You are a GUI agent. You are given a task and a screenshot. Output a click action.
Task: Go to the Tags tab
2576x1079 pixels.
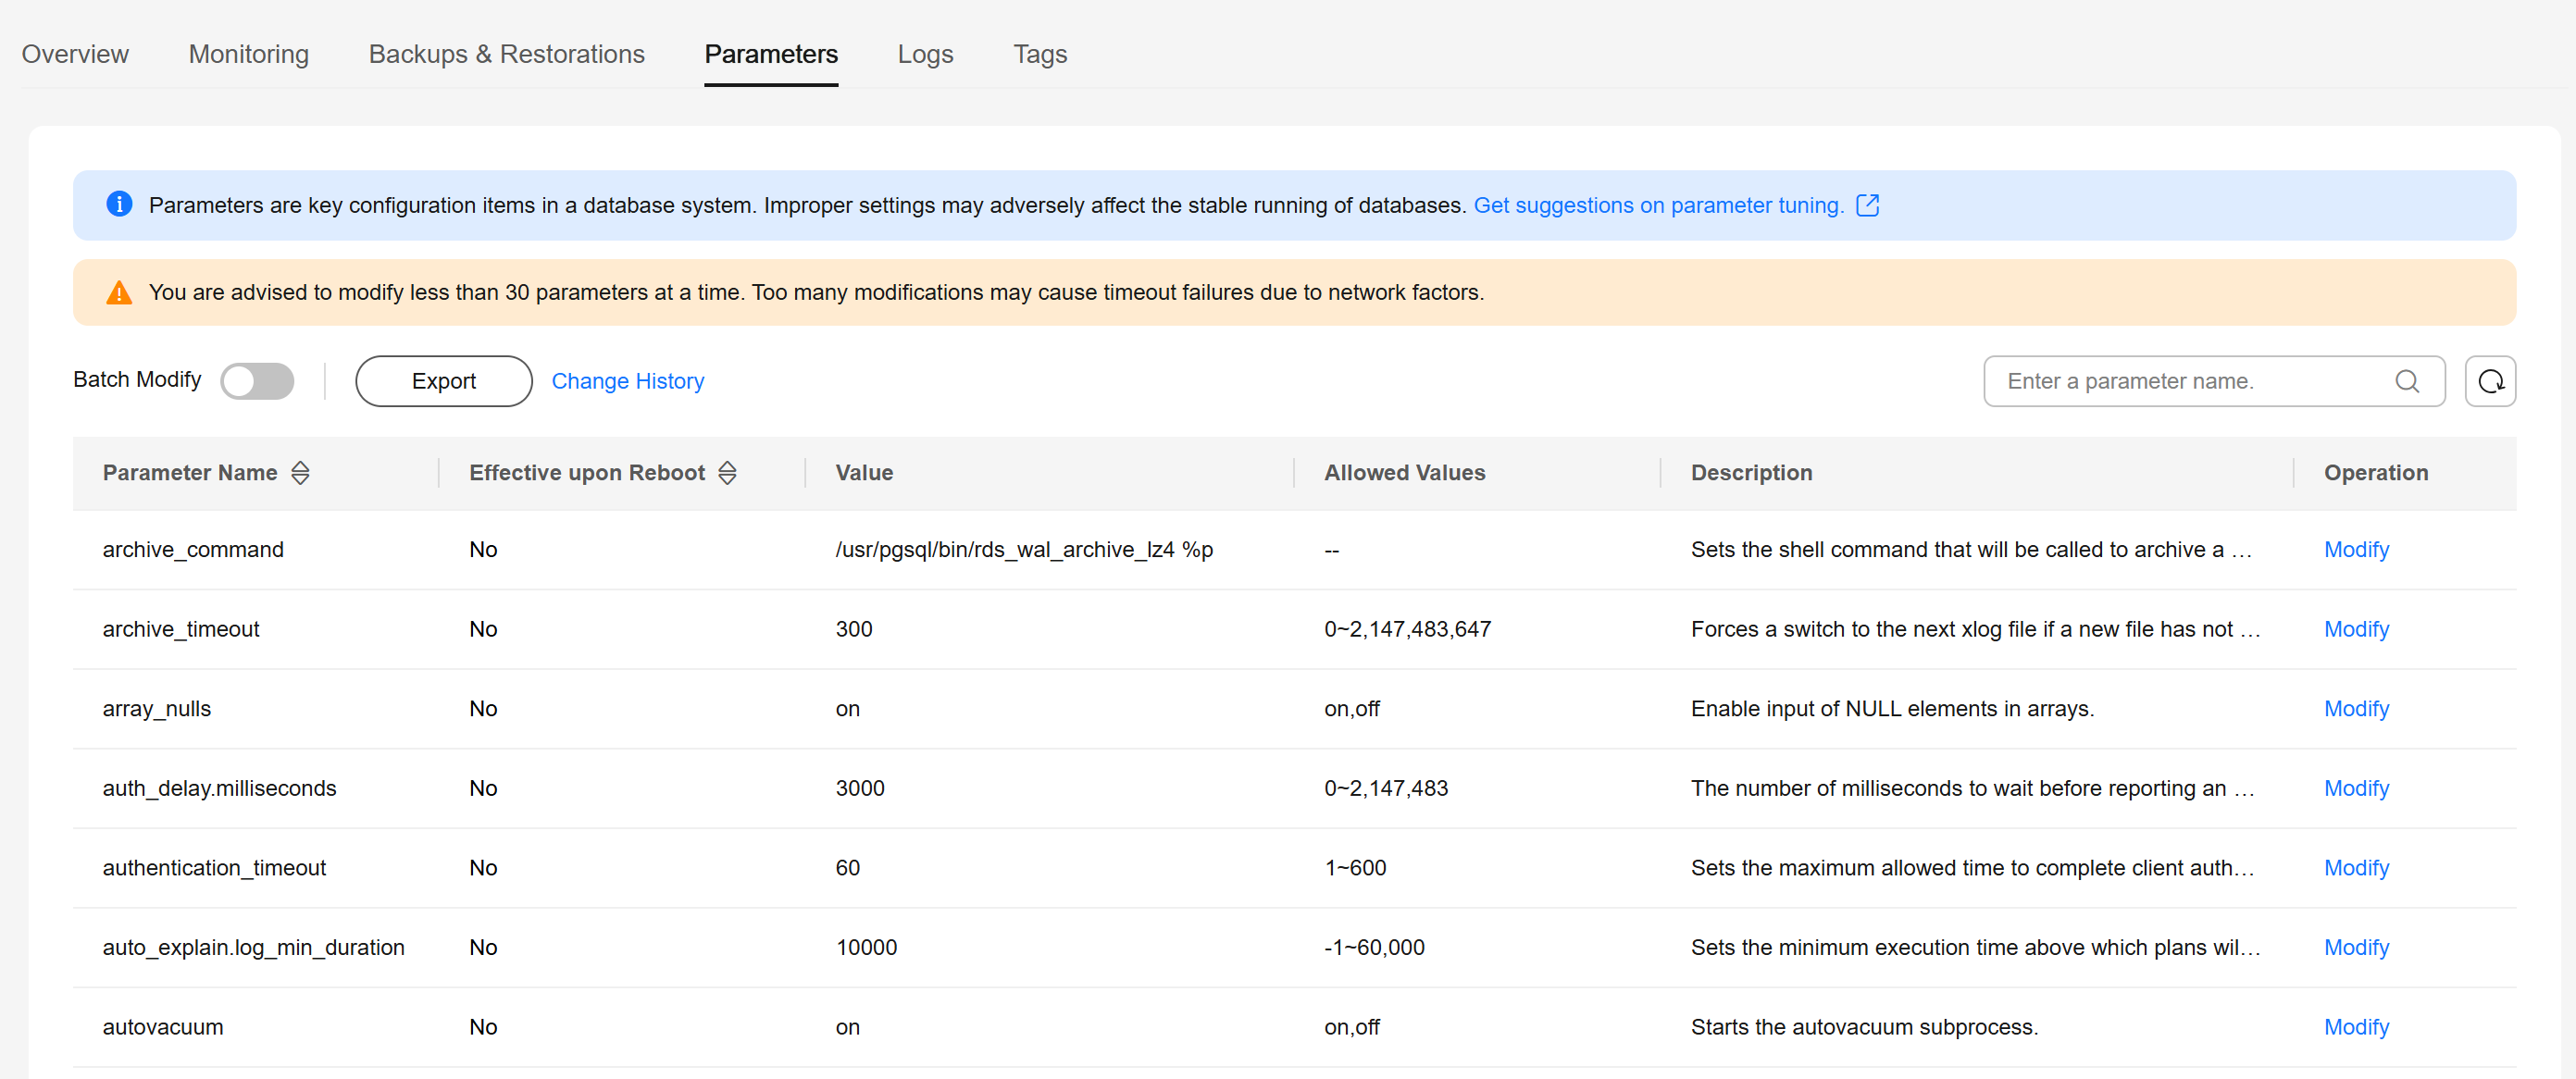(1039, 54)
